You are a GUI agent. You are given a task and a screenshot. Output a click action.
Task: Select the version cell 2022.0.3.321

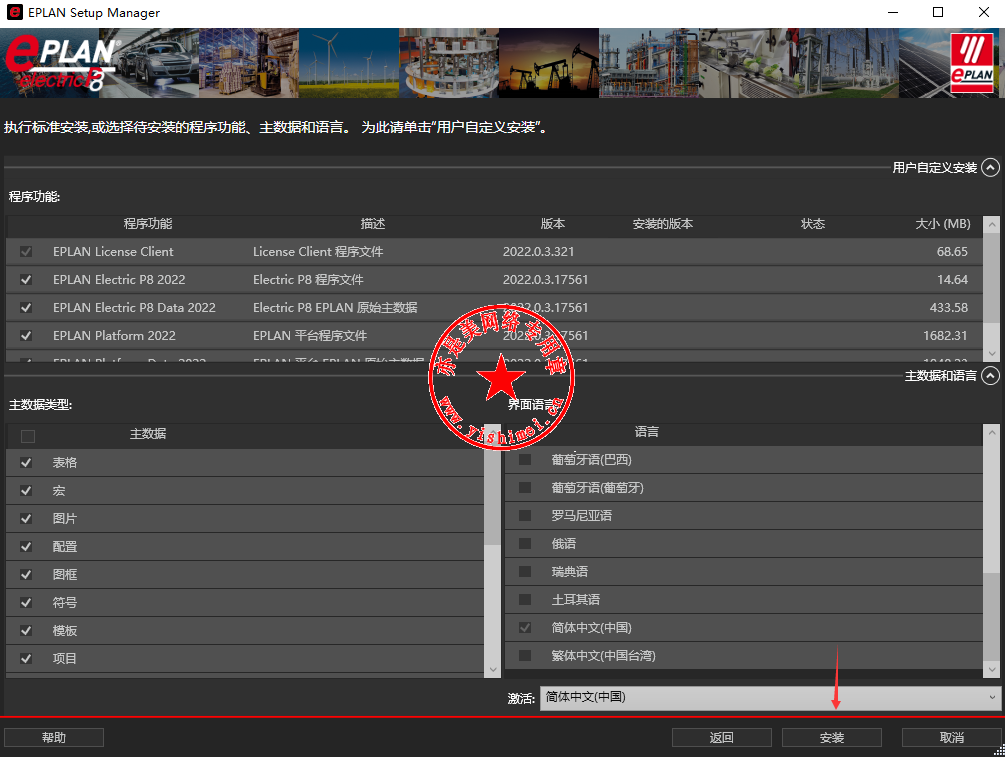538,251
